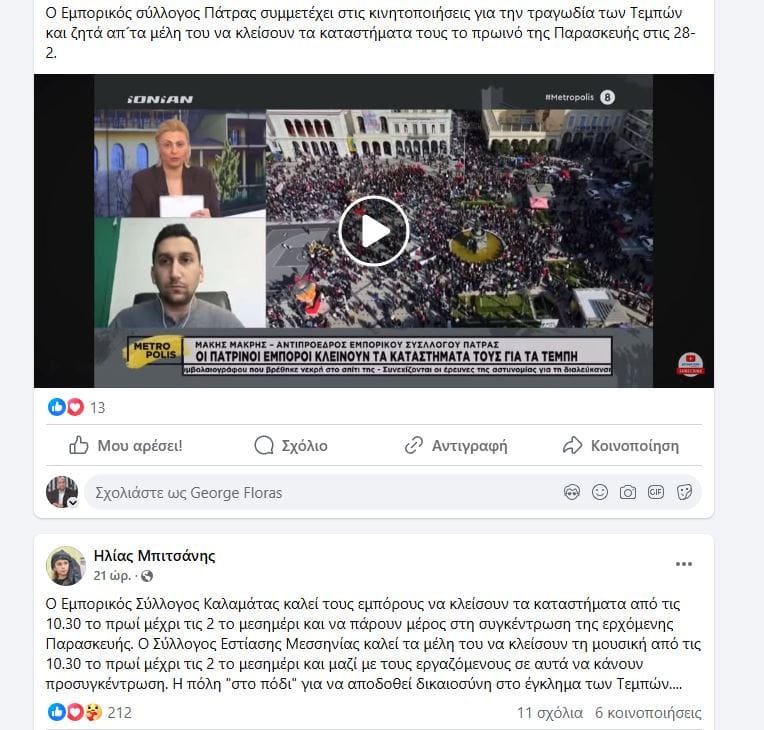Click the Κοινοποίηση share button
The image size is (764, 730).
621,445
